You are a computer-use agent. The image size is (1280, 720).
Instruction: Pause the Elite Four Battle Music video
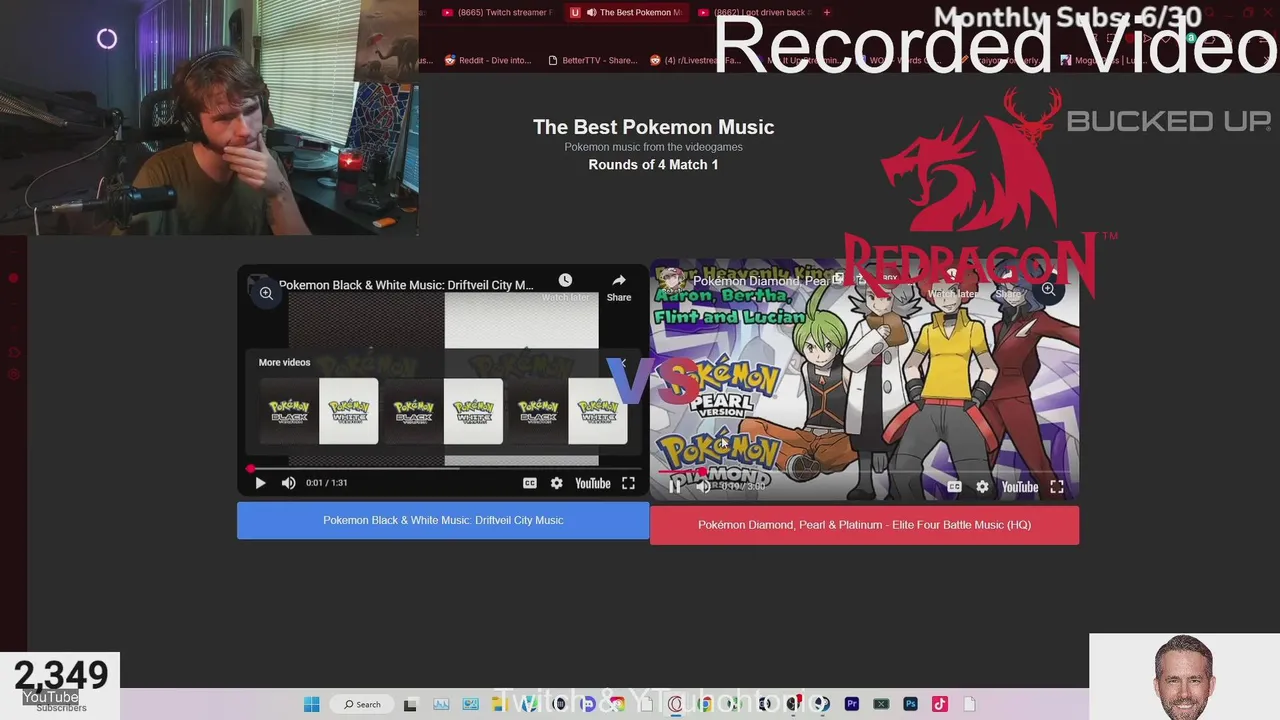[675, 487]
